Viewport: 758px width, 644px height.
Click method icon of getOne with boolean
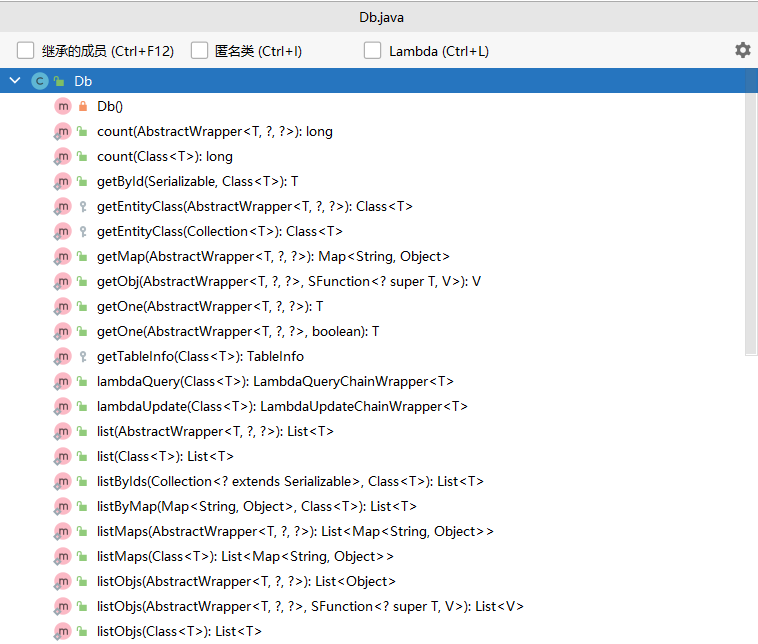click(x=63, y=331)
